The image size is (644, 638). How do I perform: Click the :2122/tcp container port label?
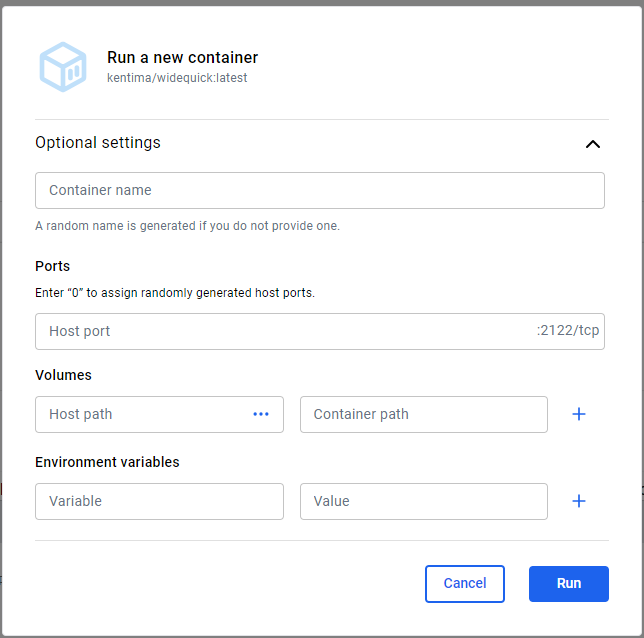coord(568,331)
